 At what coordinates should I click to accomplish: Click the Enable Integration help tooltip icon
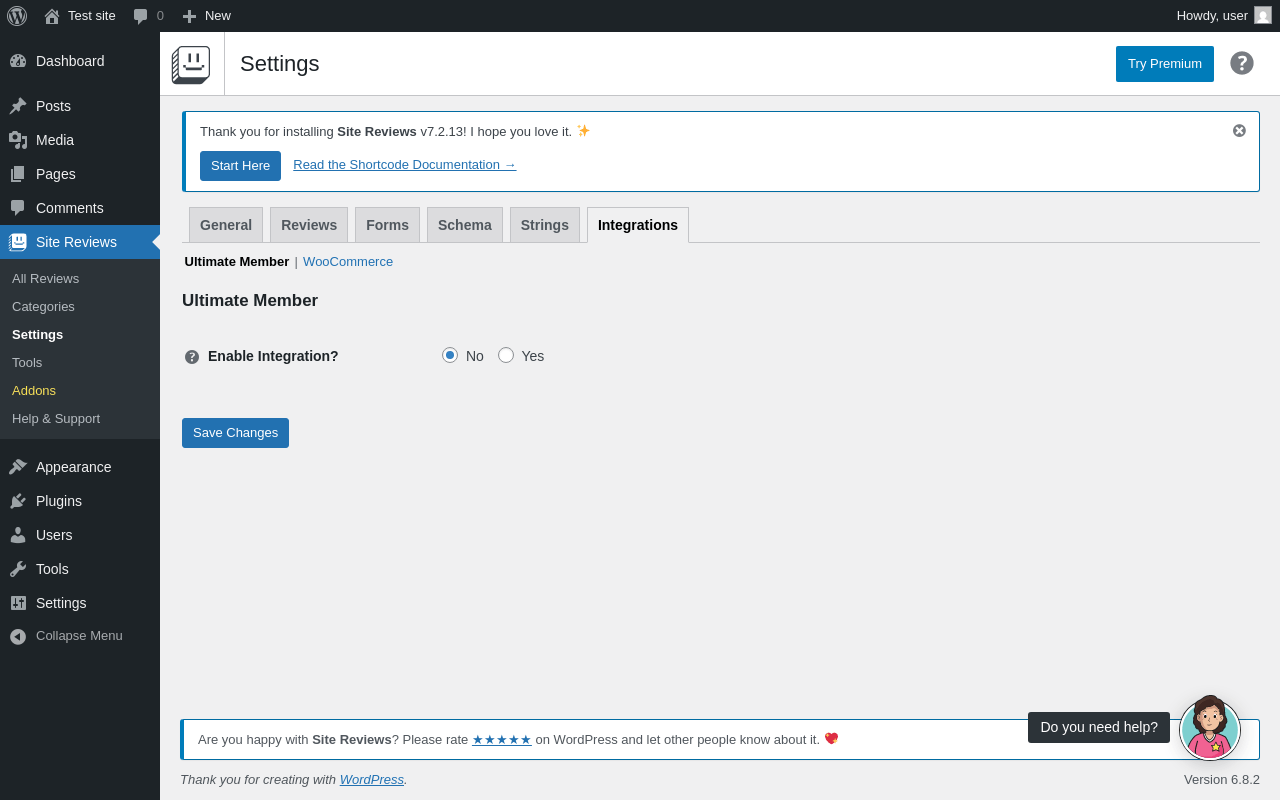(192, 357)
